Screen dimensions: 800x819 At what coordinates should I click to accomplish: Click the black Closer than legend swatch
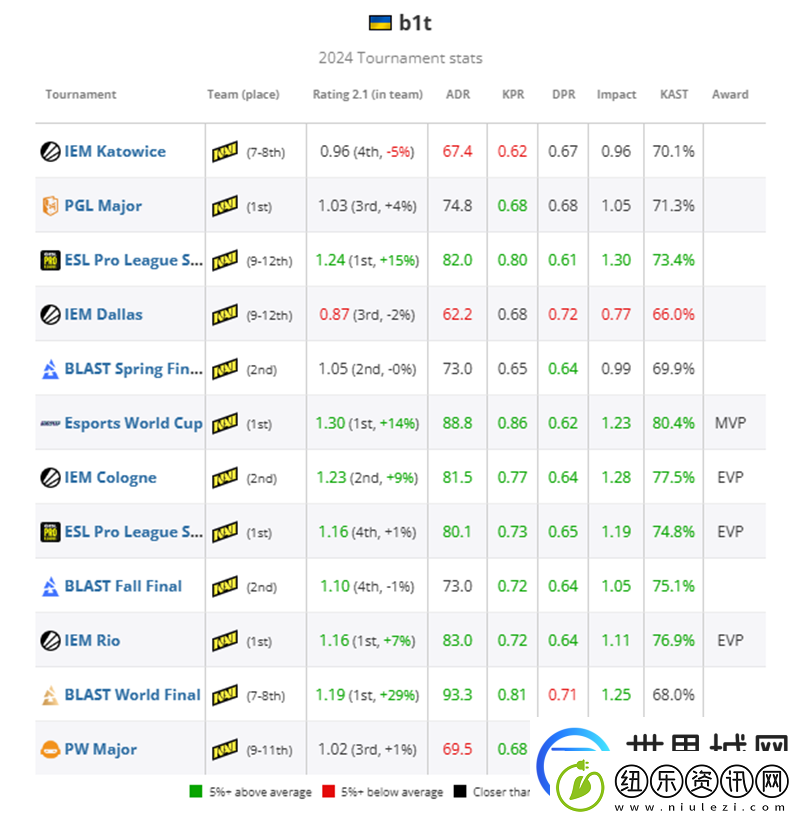460,791
